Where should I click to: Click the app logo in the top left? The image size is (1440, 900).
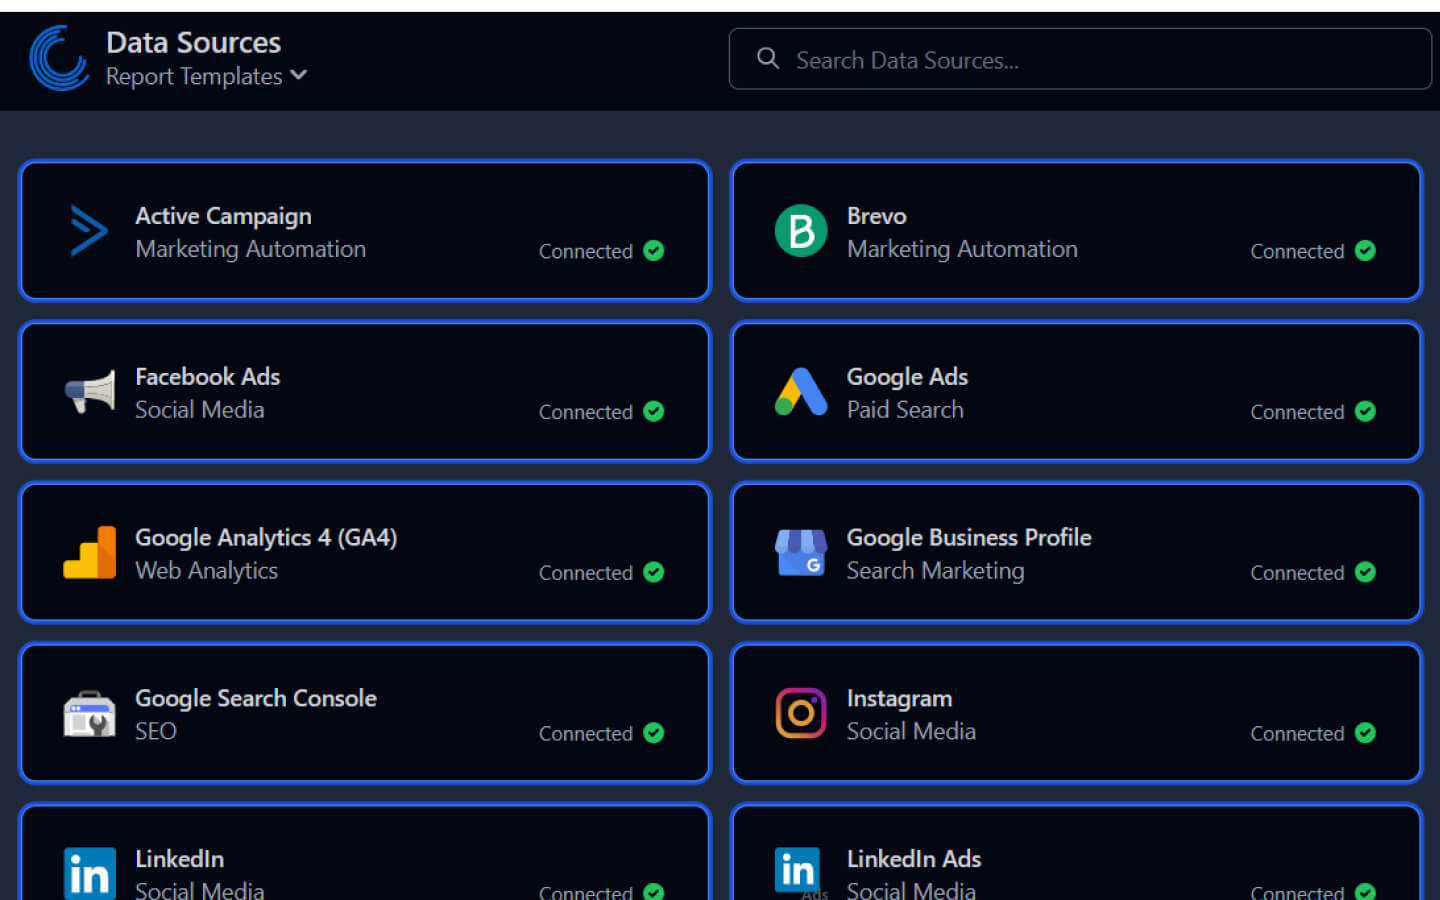coord(59,59)
